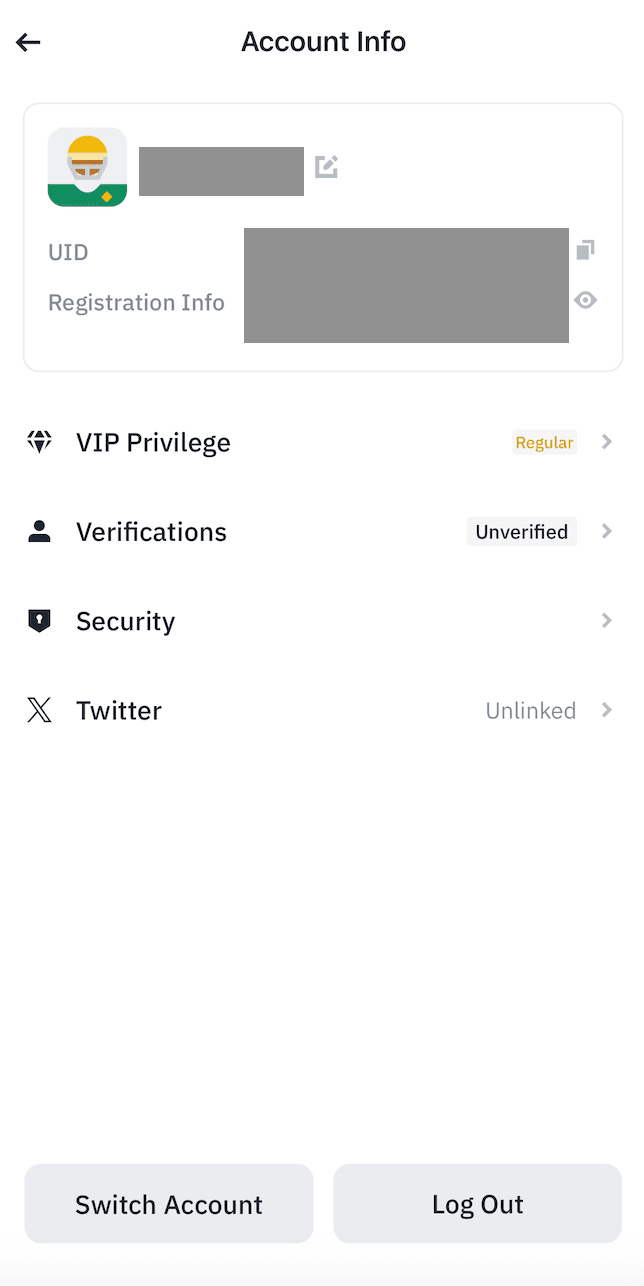
Task: Select the VIP Privilege diamond icon
Action: tap(39, 442)
